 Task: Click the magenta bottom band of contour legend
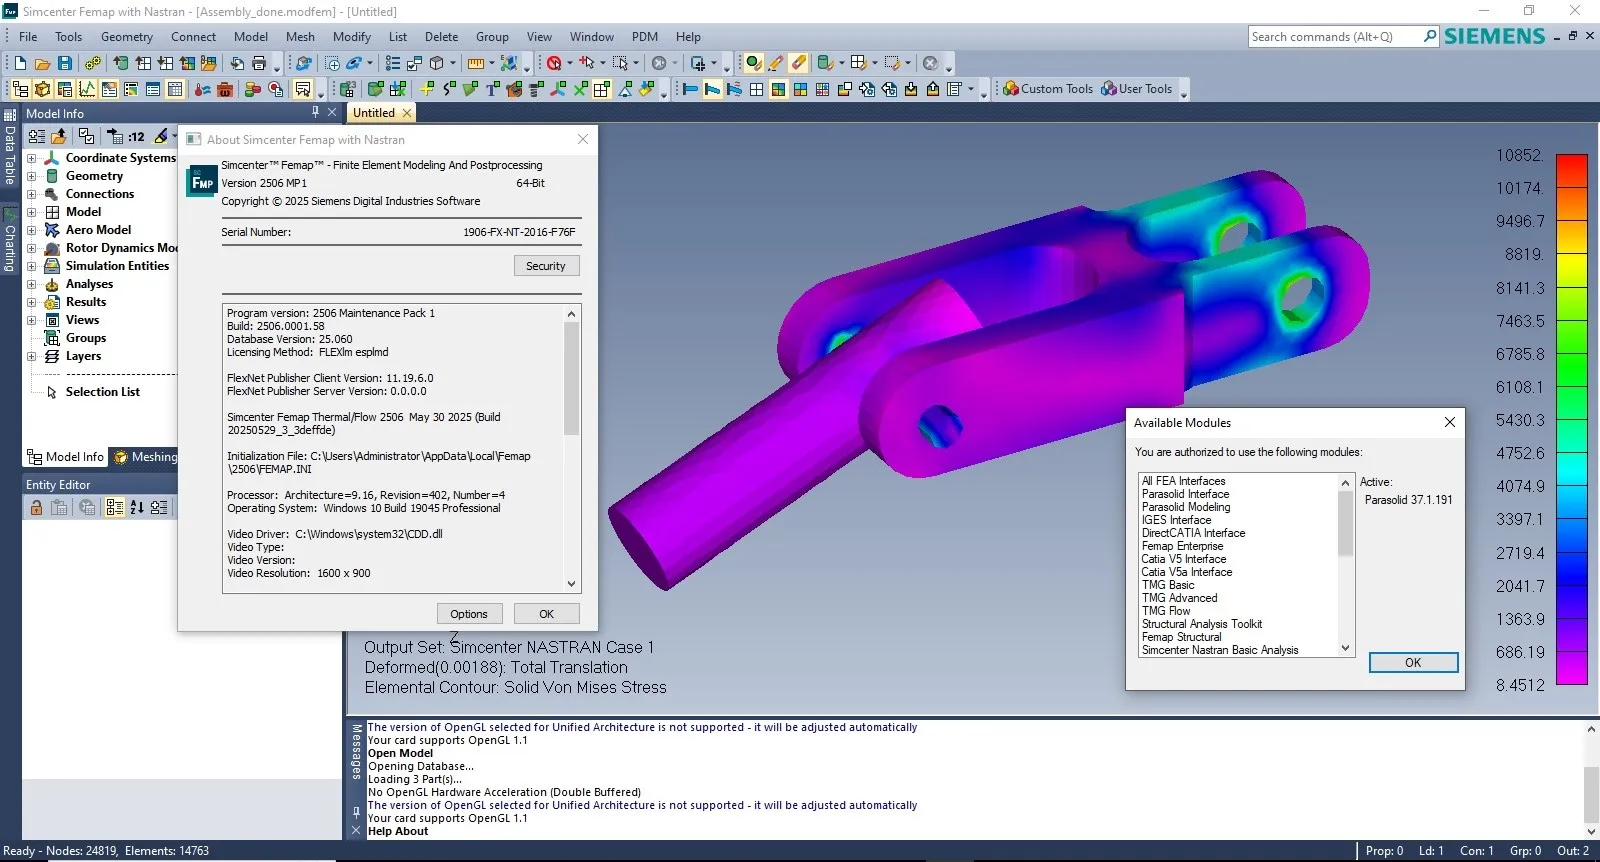[x=1572, y=668]
